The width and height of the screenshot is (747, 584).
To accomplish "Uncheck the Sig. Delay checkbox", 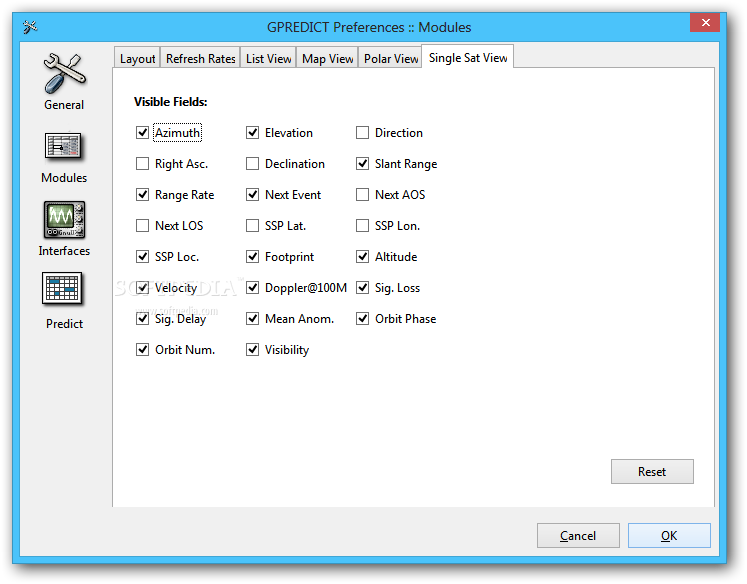I will coord(142,318).
